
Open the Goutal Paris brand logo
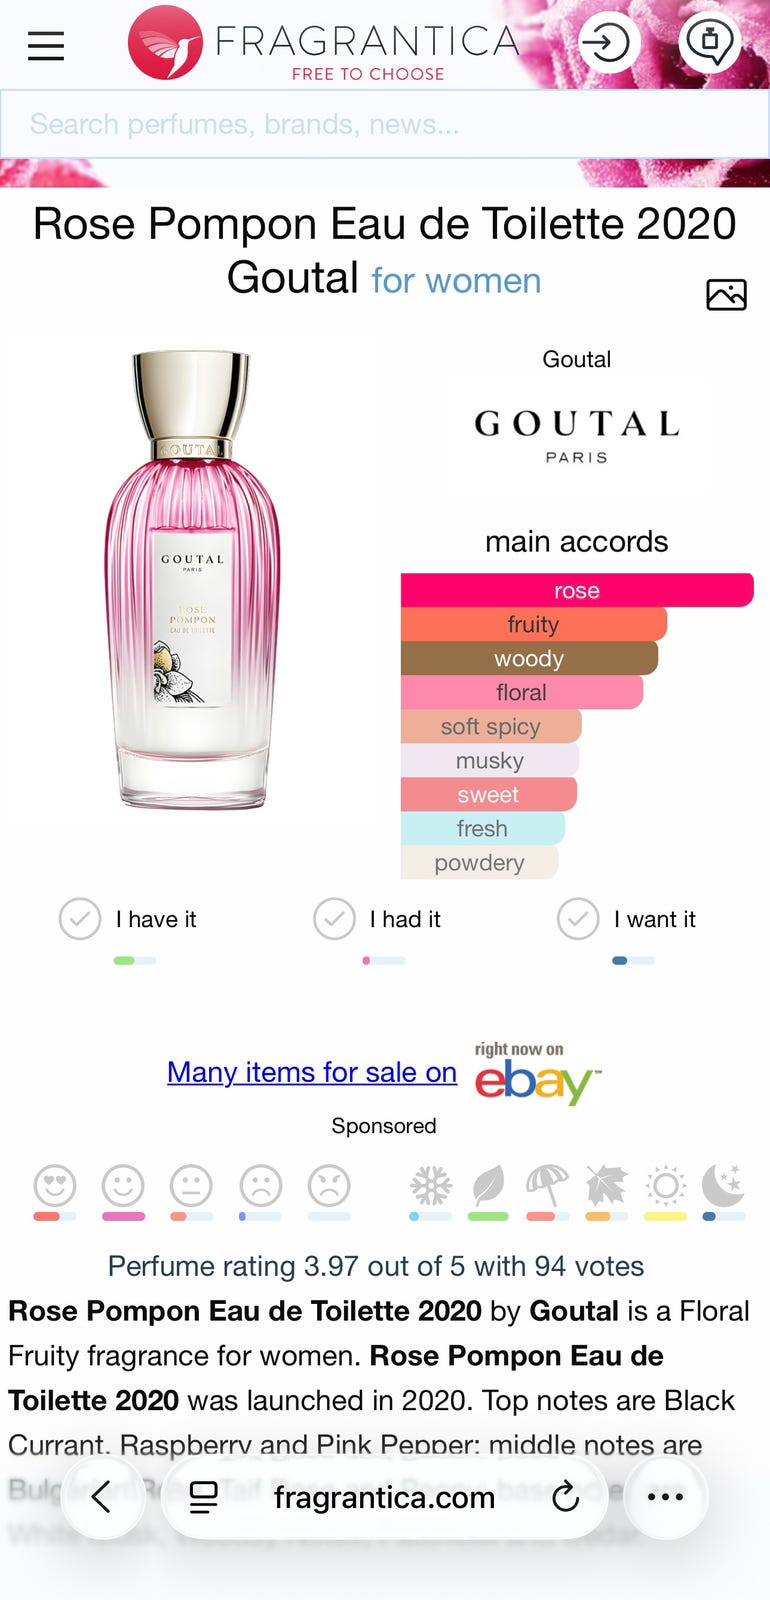click(577, 435)
